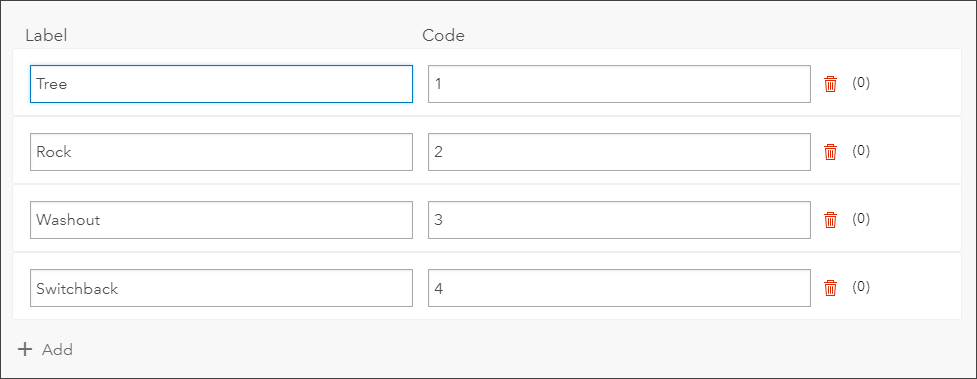The height and width of the screenshot is (379, 977).
Task: Click the plus icon next to Add
Action: click(24, 349)
